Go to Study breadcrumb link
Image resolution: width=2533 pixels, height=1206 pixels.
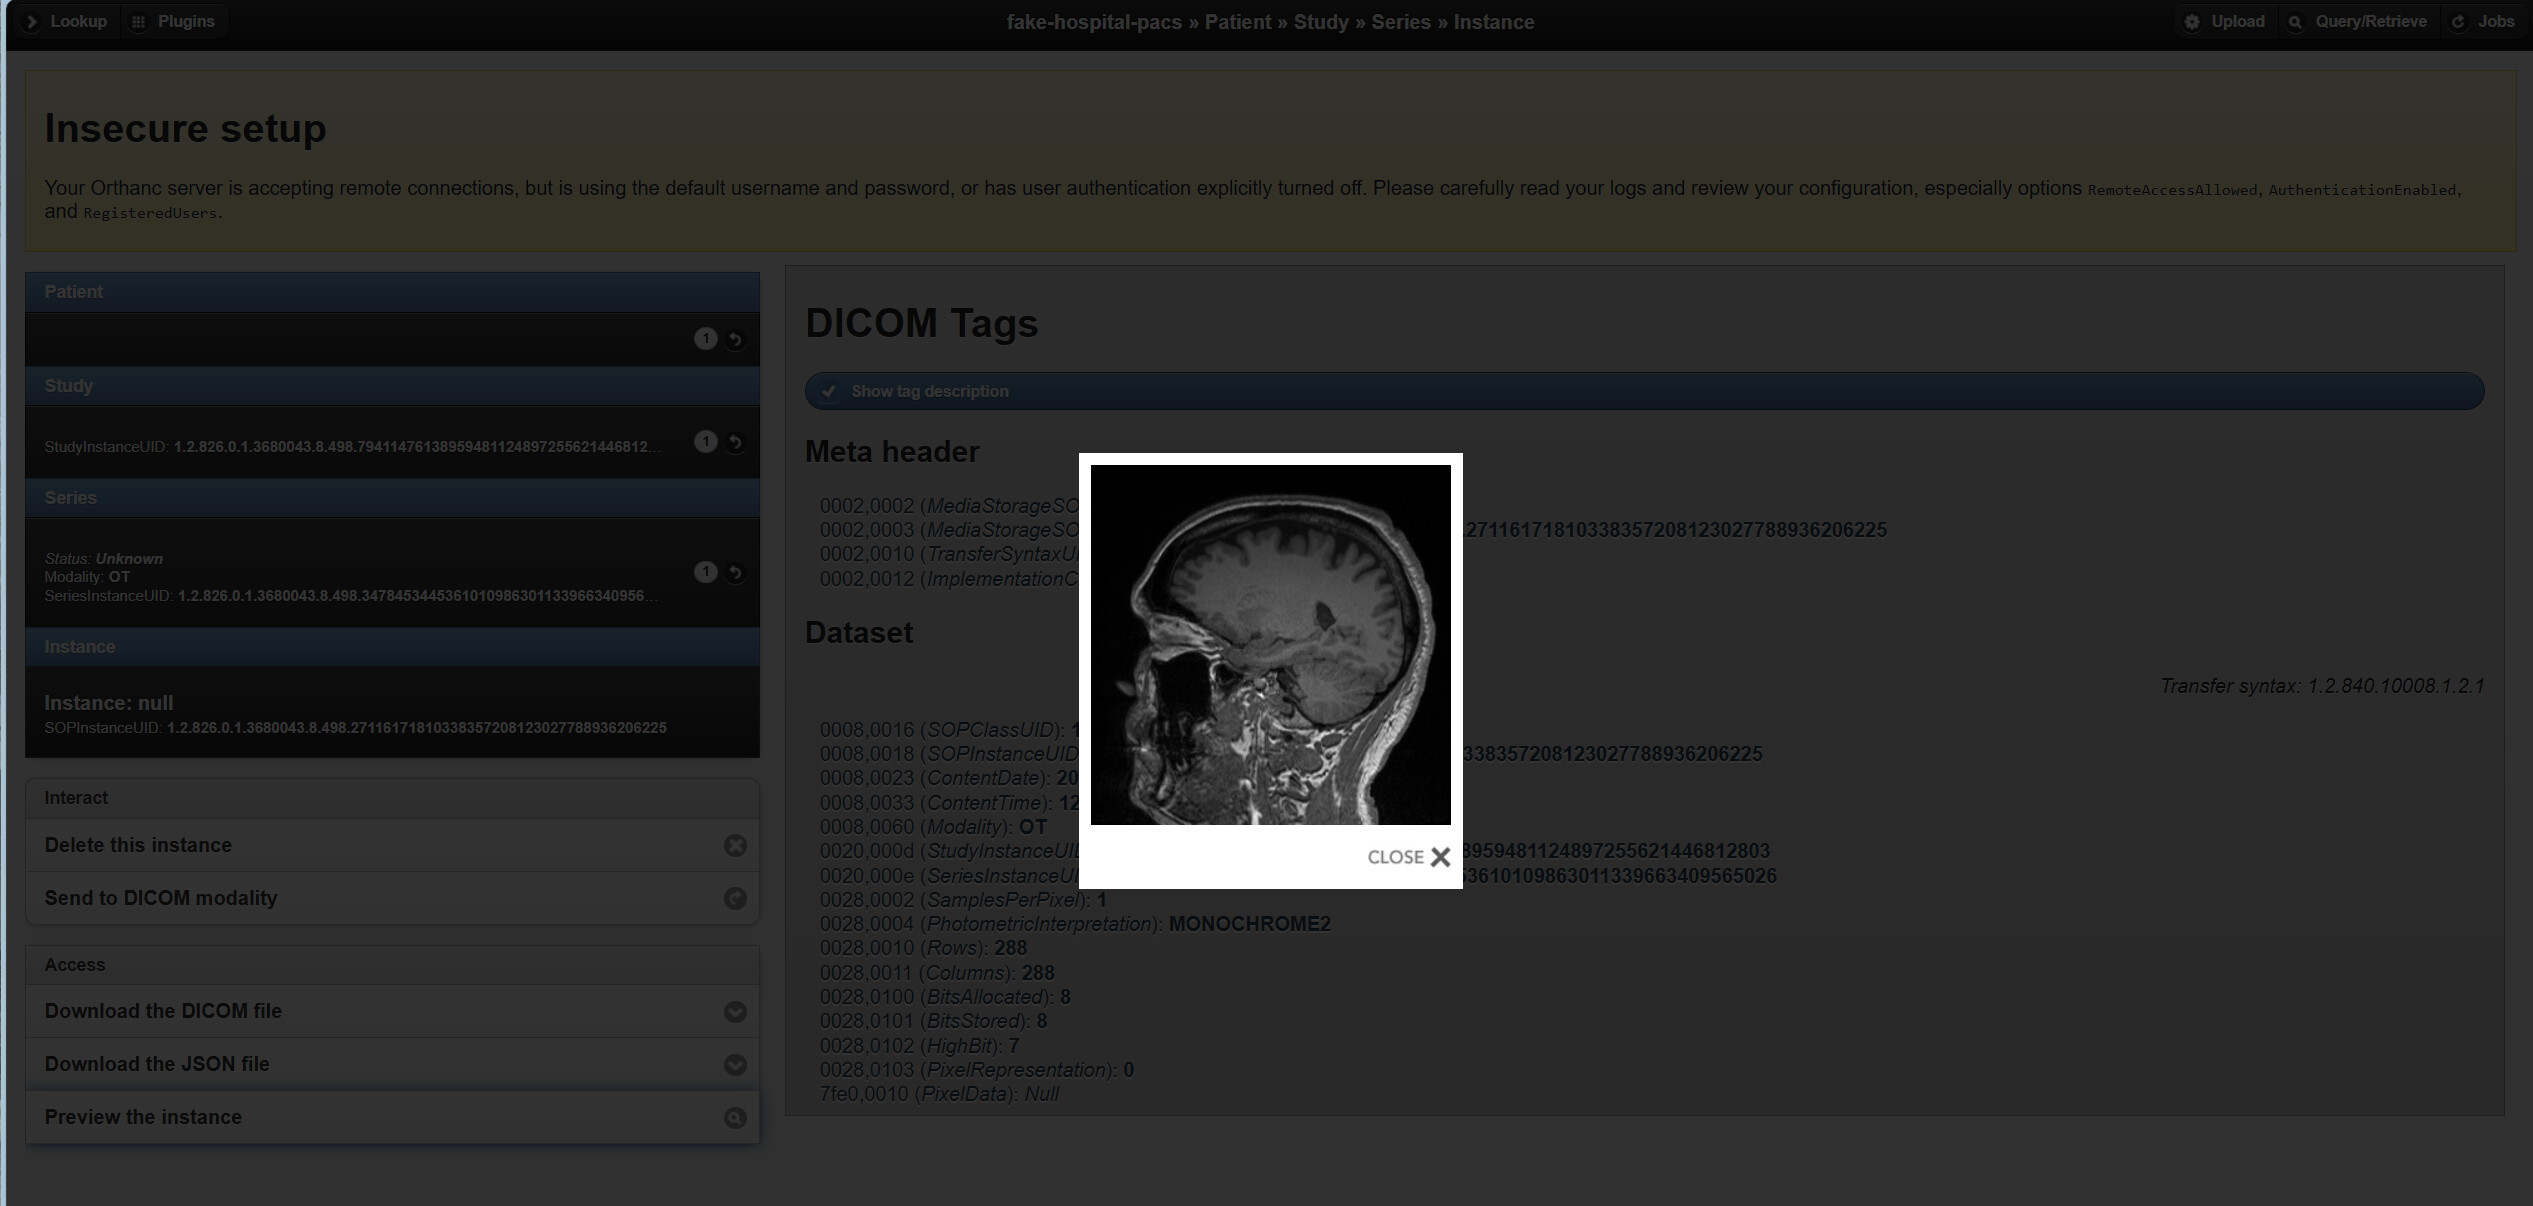(1321, 22)
